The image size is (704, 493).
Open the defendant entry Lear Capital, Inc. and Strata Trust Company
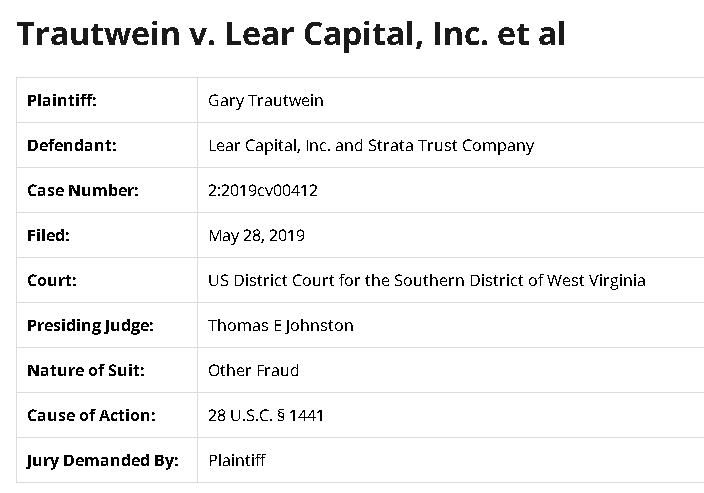[x=371, y=145]
